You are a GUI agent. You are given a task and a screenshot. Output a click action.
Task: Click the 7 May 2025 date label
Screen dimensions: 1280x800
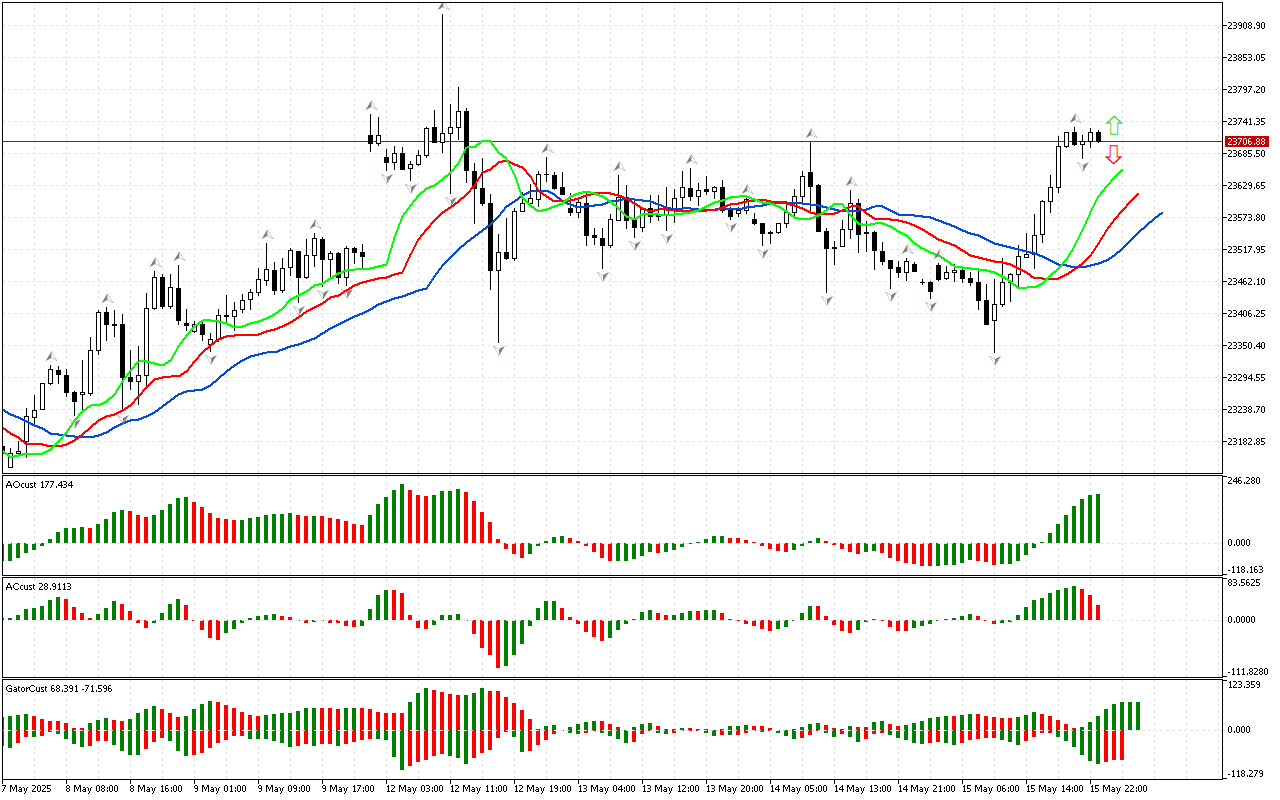pyautogui.click(x=27, y=788)
